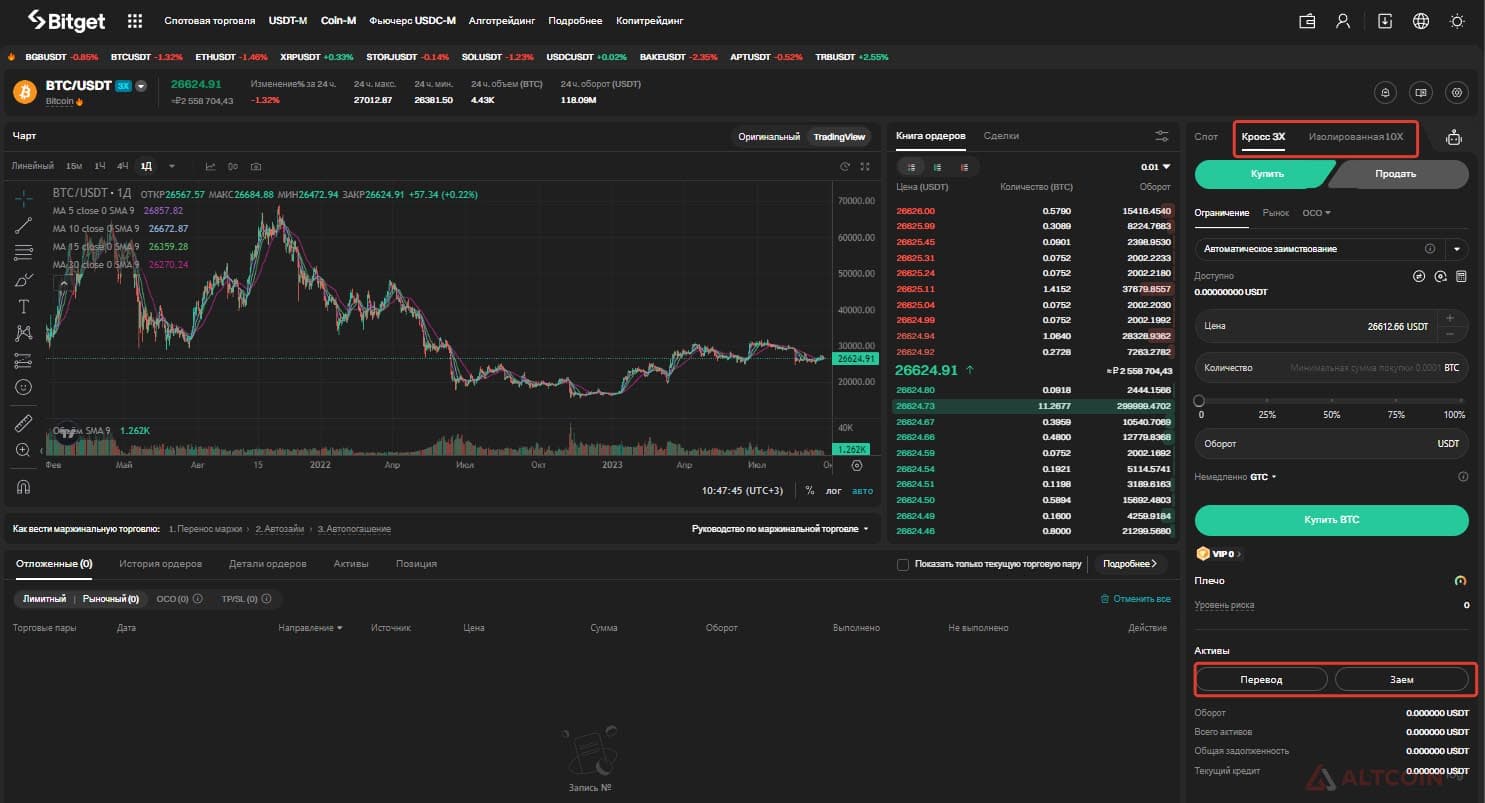Expand 'Руководство по маржинальной торговле' dropdown
The image size is (1485, 803).
click(x=780, y=529)
